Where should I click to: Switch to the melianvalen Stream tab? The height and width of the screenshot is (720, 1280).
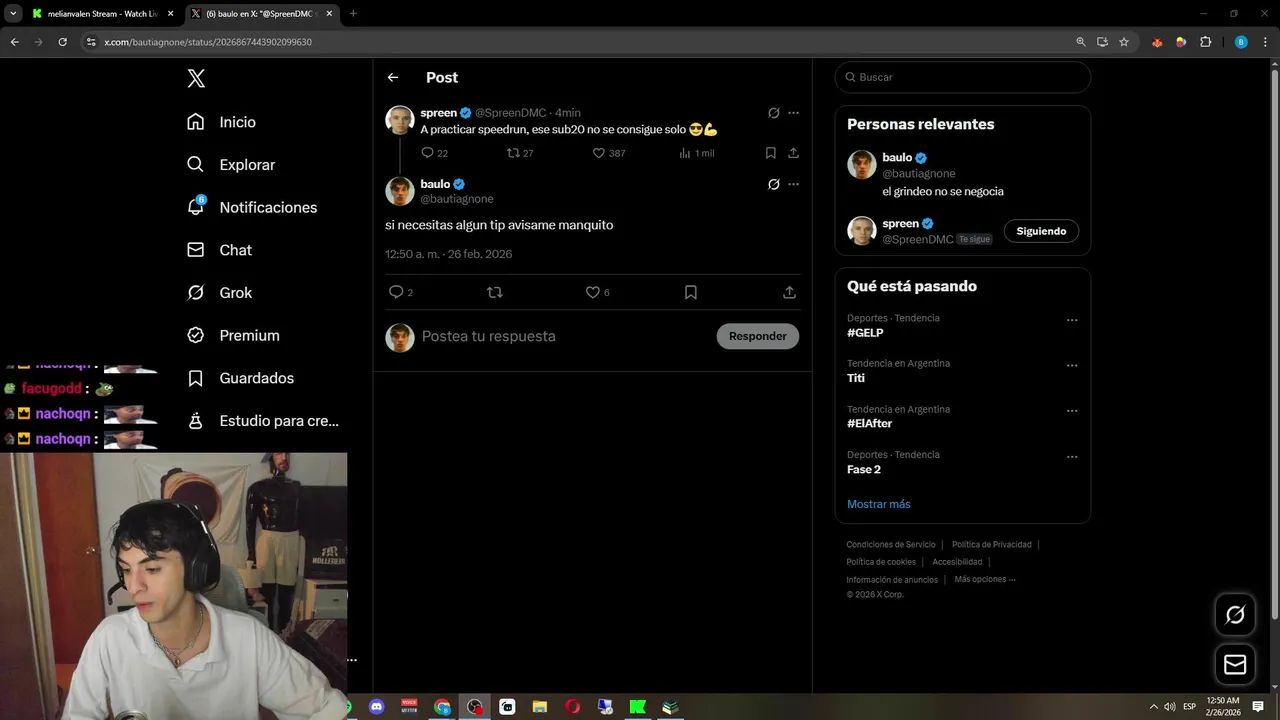(x=104, y=14)
